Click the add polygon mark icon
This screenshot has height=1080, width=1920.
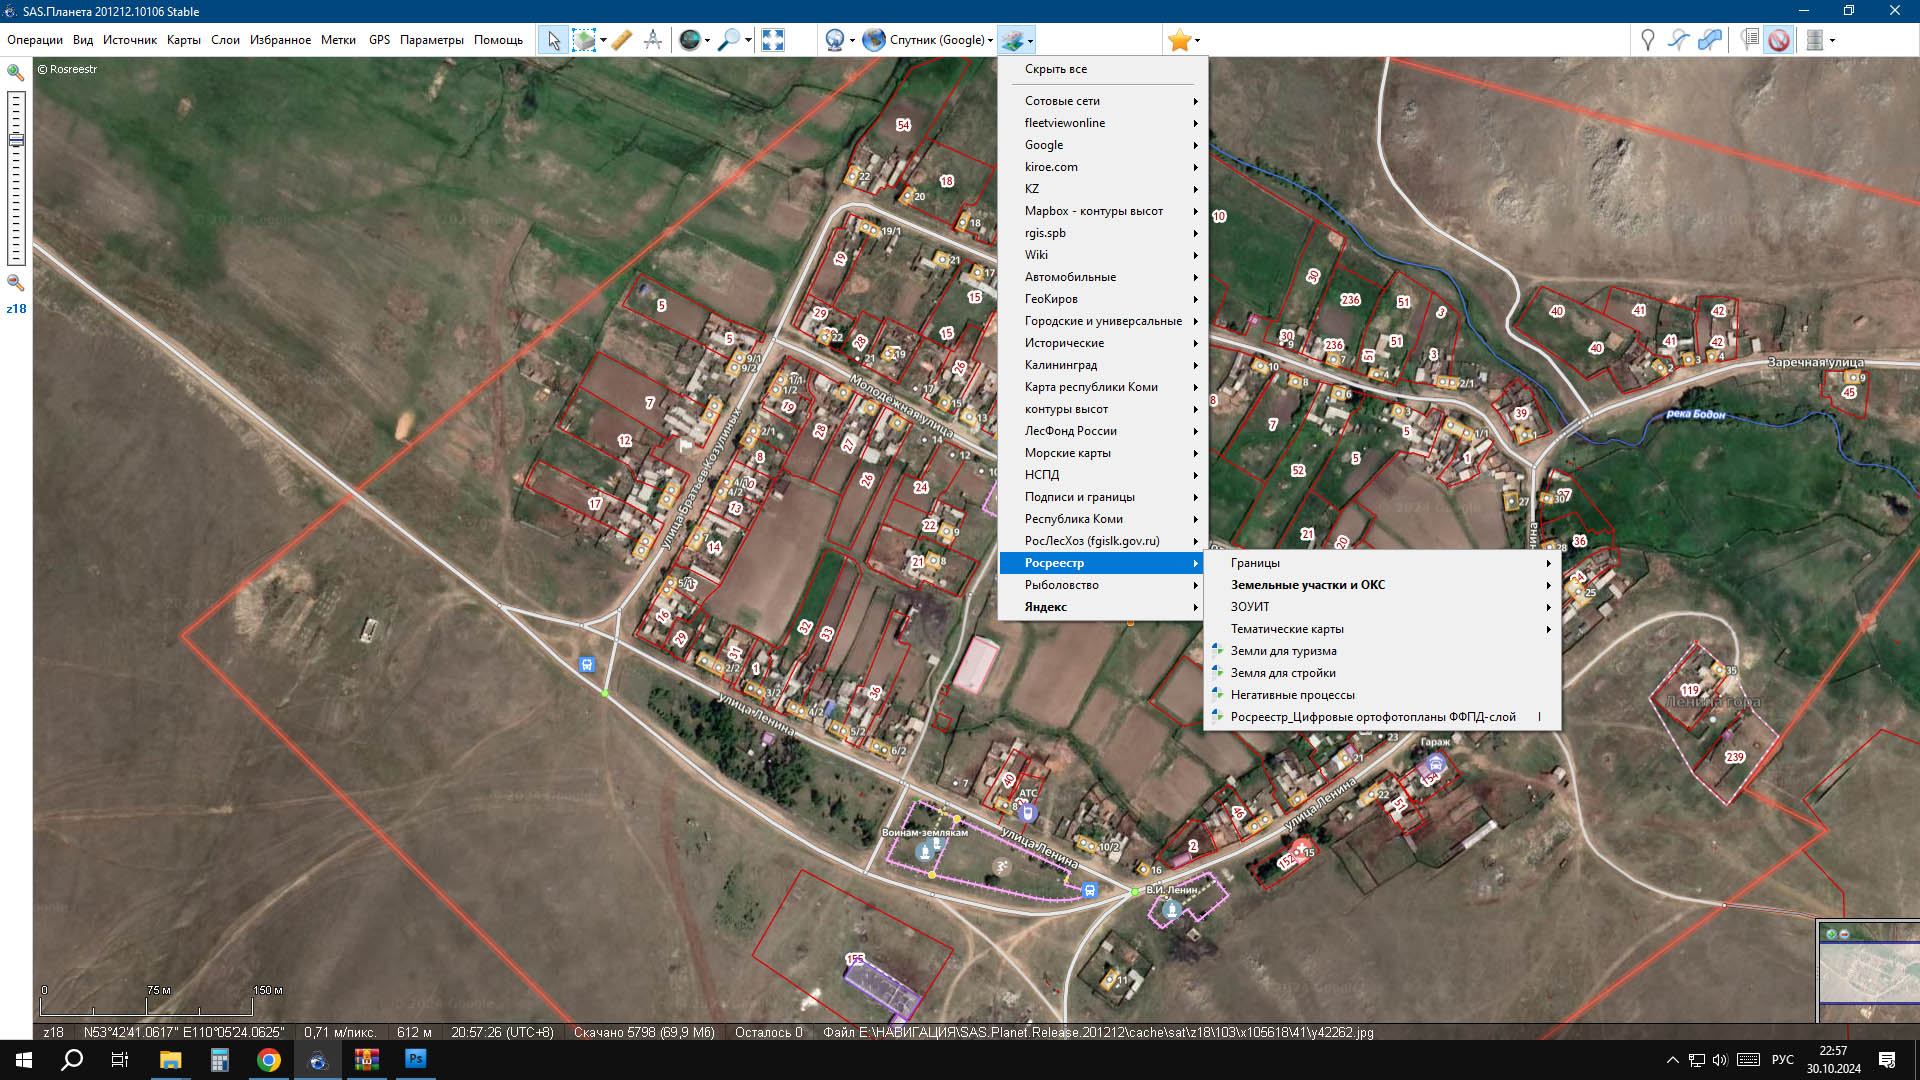coord(1711,40)
